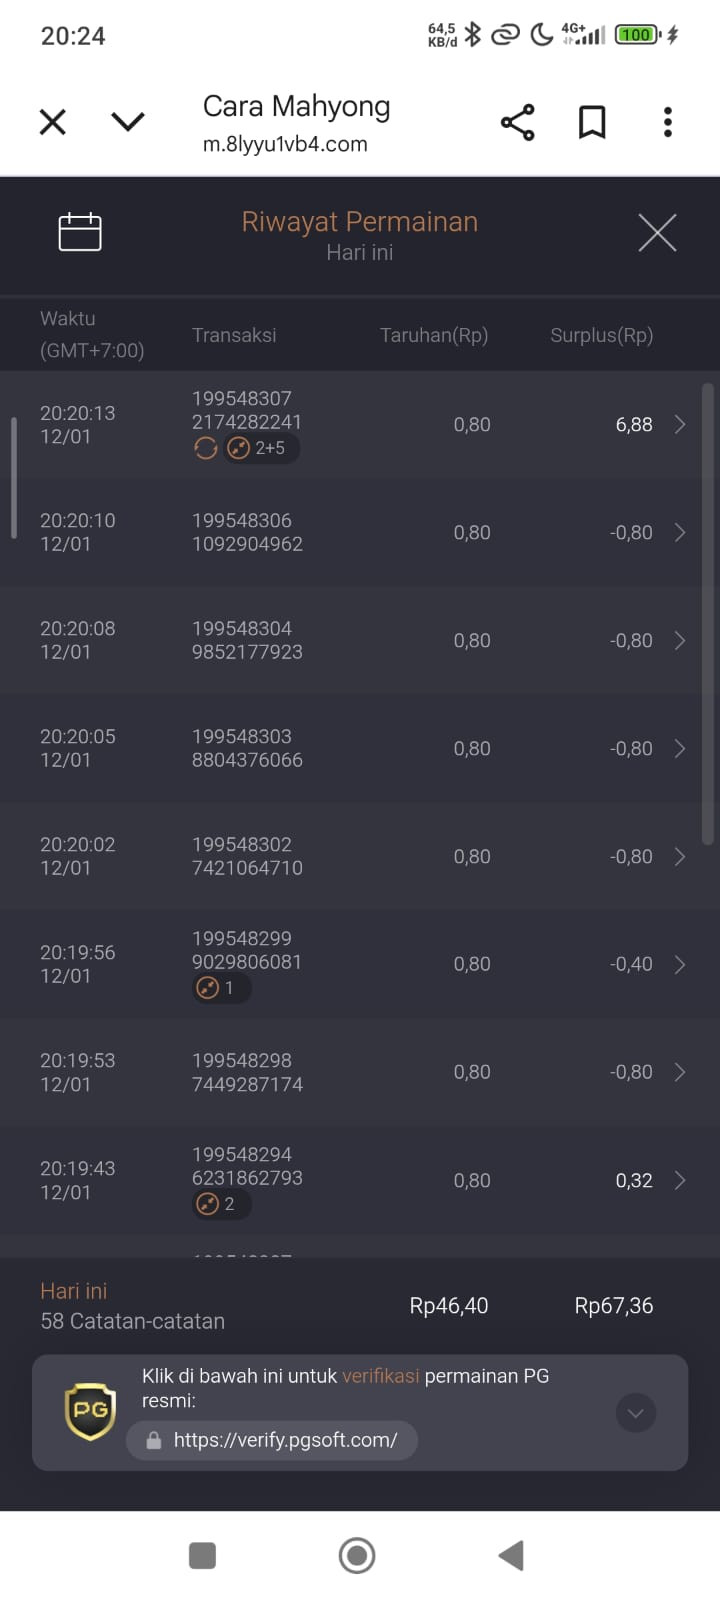Expand details of the 6,88 surplus row
This screenshot has width=720, height=1600.
click(680, 425)
